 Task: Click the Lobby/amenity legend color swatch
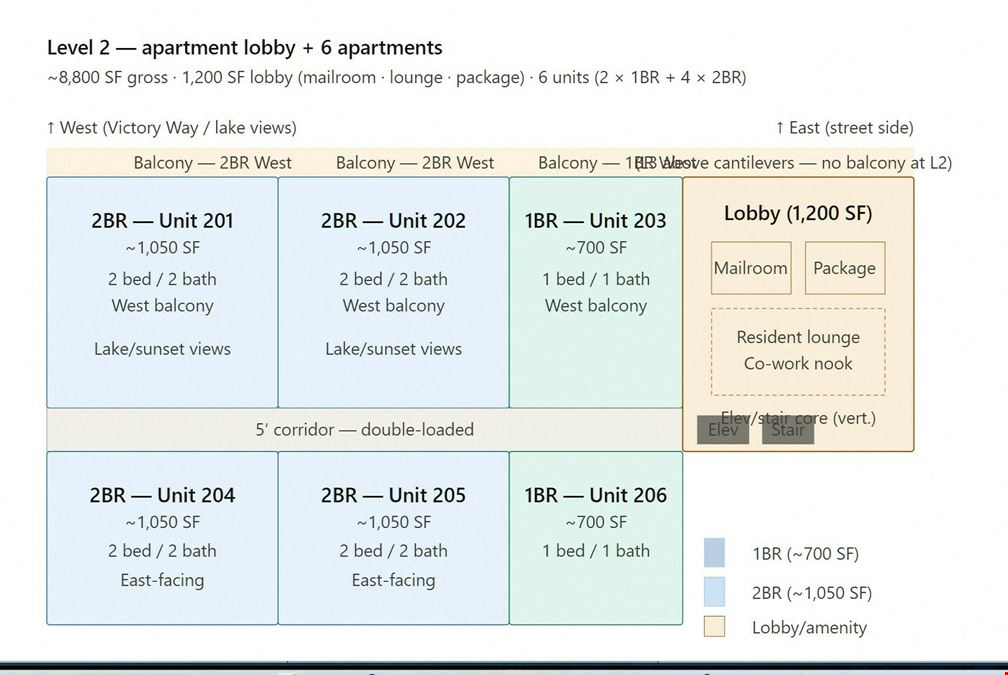(714, 627)
